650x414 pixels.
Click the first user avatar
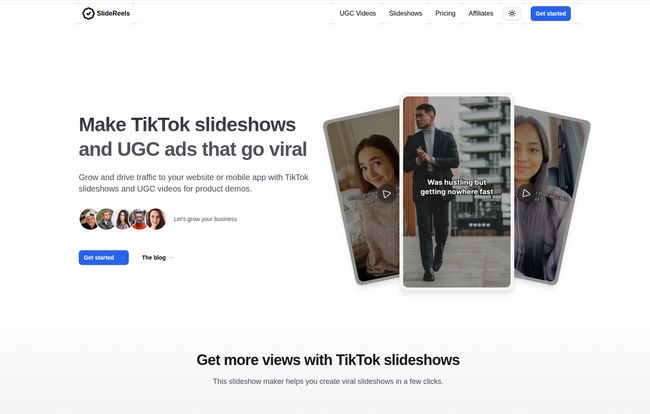[x=87, y=219]
